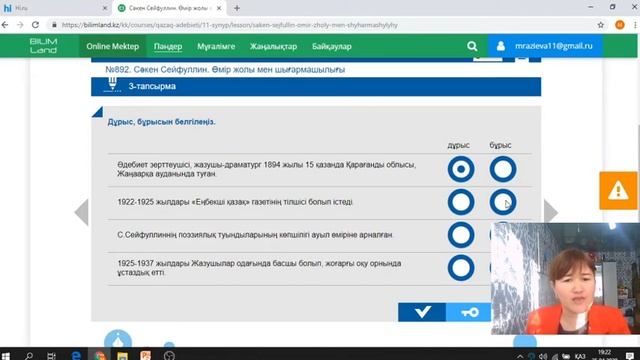Choose 'дұрыс' for the poetry village-life statement
640x360 pixels.
[461, 235]
